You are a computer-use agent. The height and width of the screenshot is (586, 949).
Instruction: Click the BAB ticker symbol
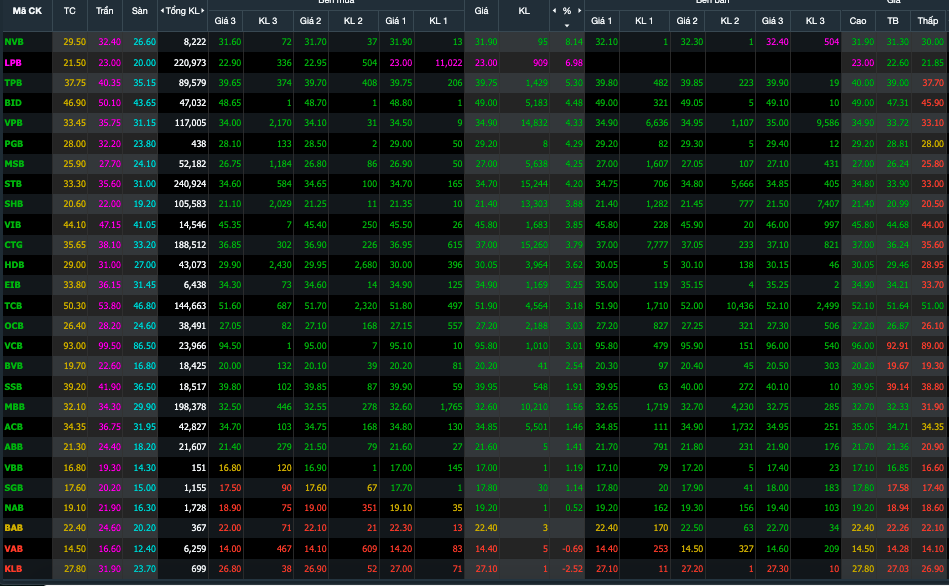click(13, 527)
